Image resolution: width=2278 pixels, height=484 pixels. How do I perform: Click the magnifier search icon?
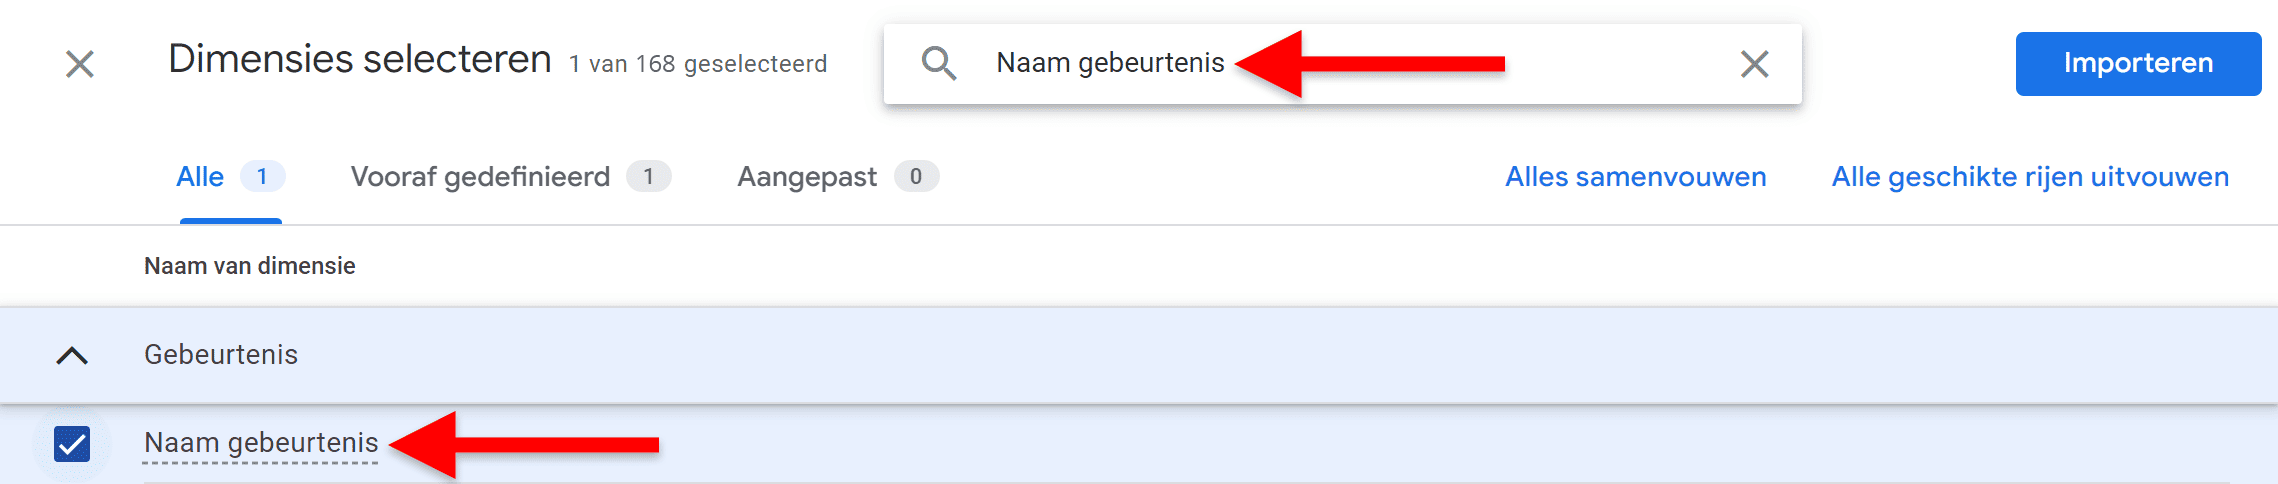coord(938,64)
